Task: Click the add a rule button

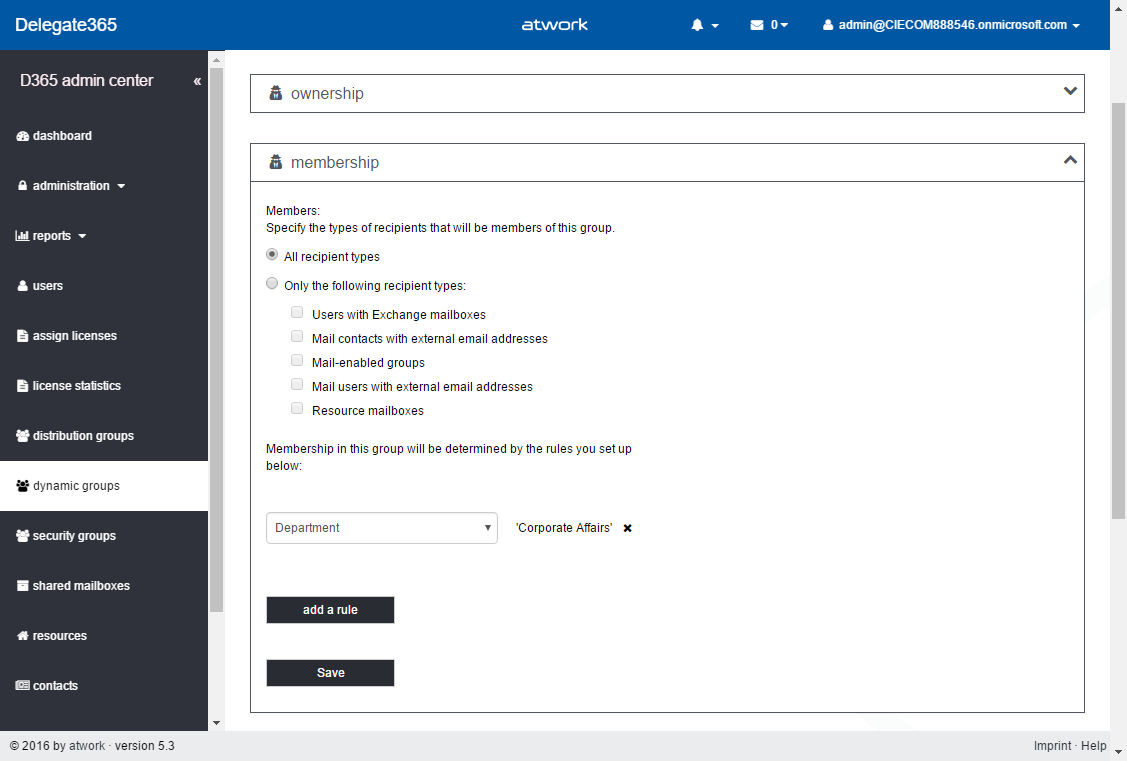Action: (330, 610)
